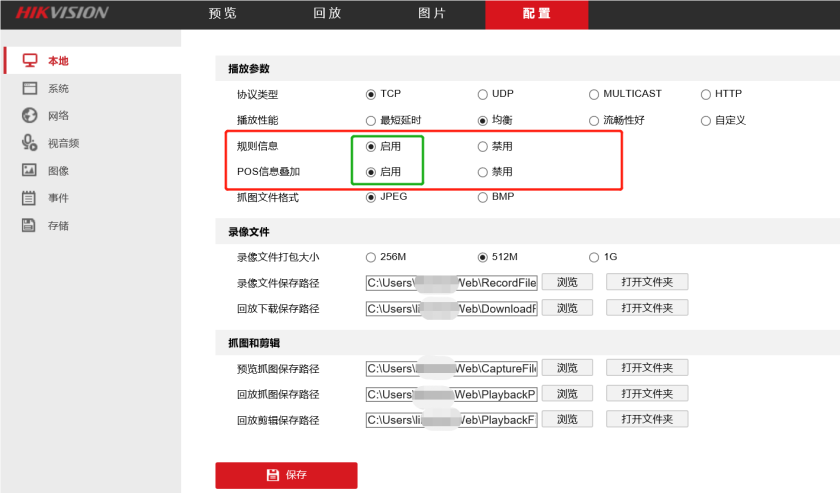Open the video/audio (视音频) microphone icon
The height and width of the screenshot is (493, 840).
point(30,143)
